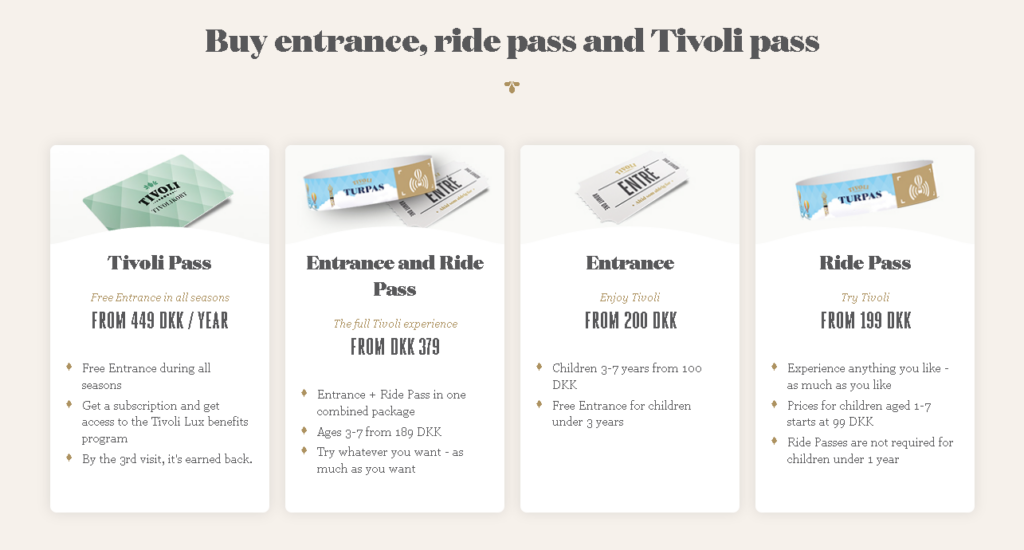
Task: Click the 'By the 3rd visit, it's earned back' bullet
Action: (x=167, y=459)
